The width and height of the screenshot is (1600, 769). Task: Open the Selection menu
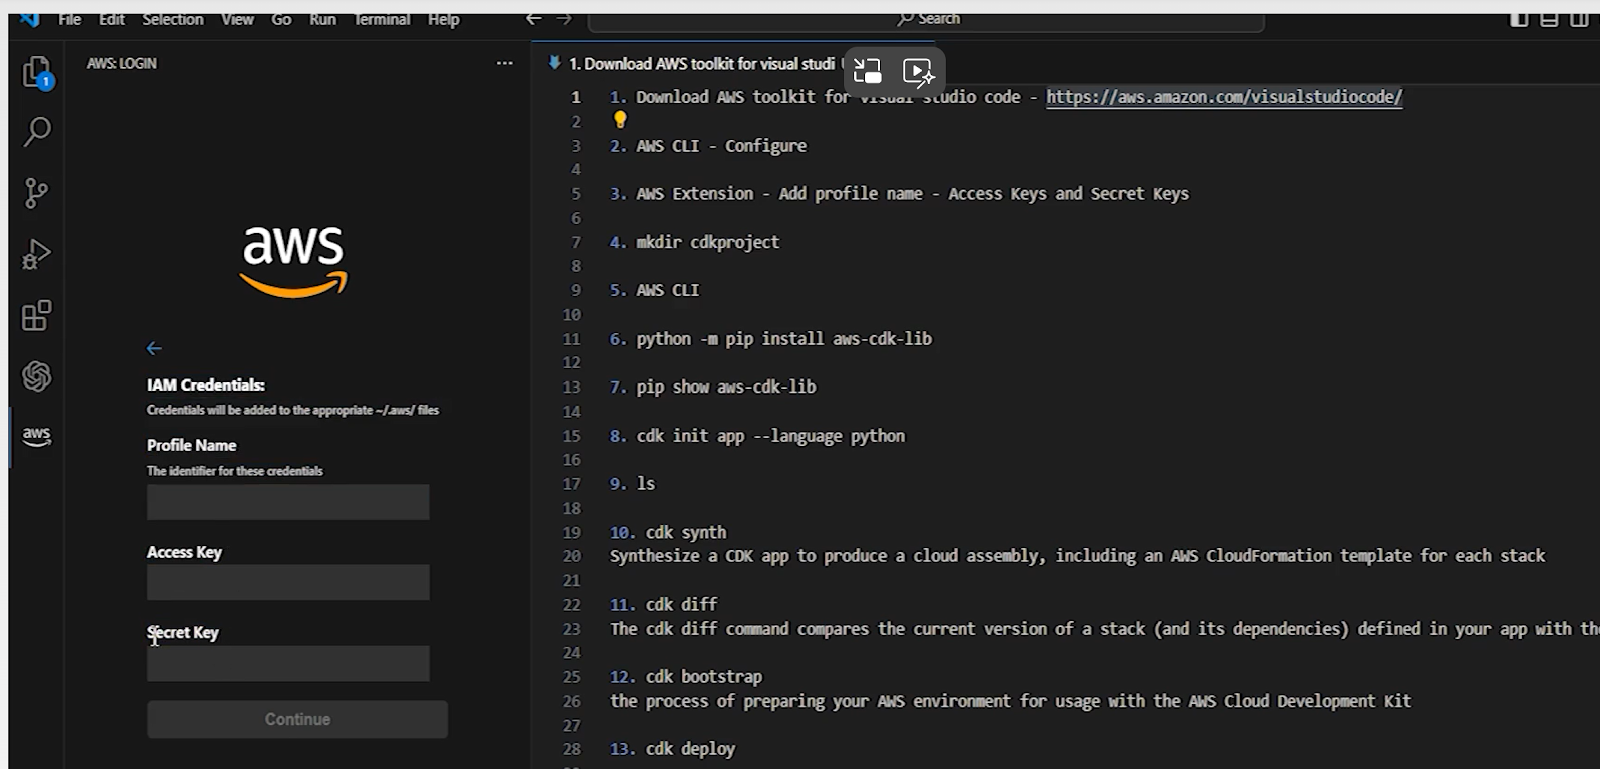click(173, 19)
